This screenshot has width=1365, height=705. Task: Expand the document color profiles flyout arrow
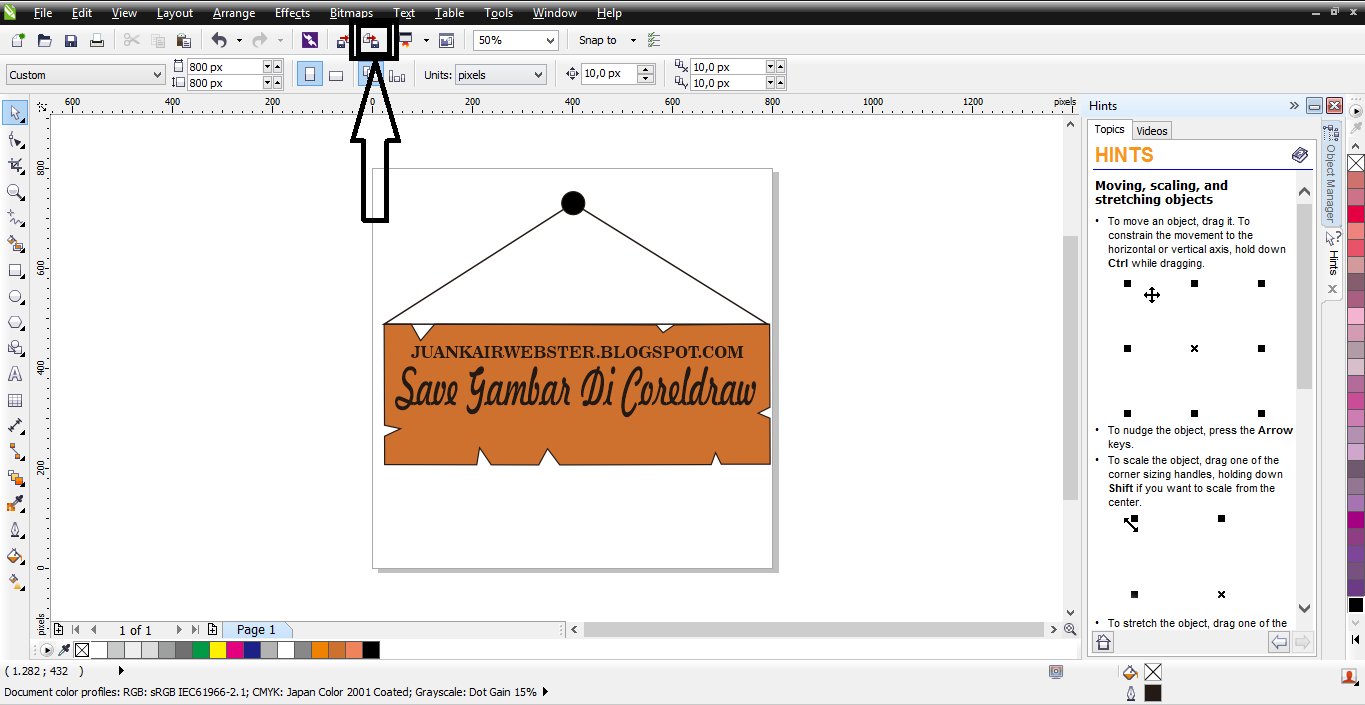click(545, 692)
